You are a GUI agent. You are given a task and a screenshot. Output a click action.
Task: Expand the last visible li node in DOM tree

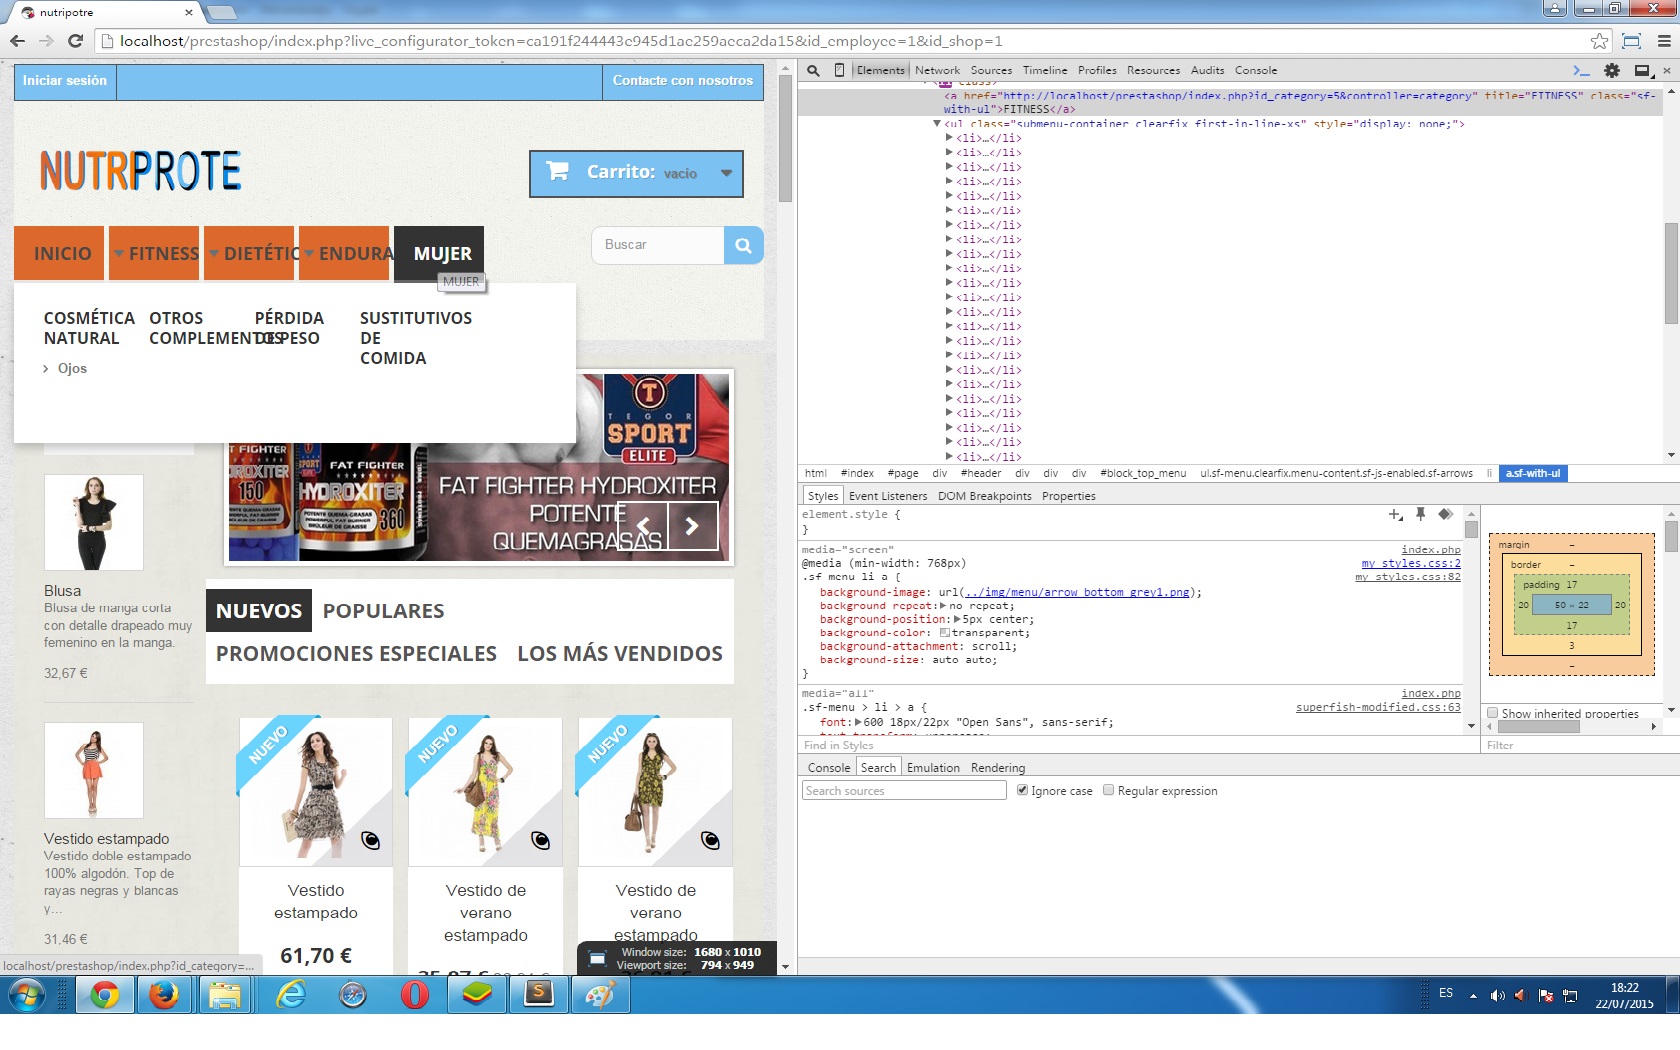(949, 457)
